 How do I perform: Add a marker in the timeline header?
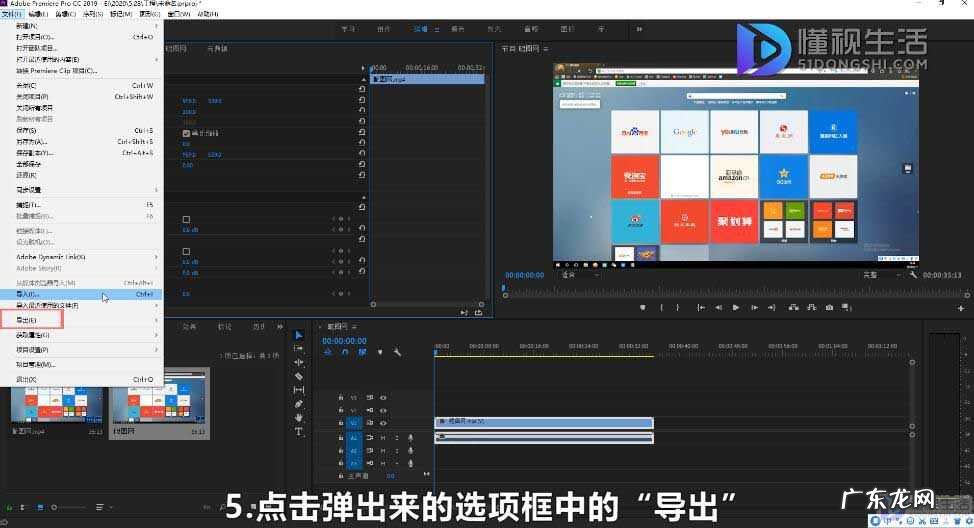380,353
